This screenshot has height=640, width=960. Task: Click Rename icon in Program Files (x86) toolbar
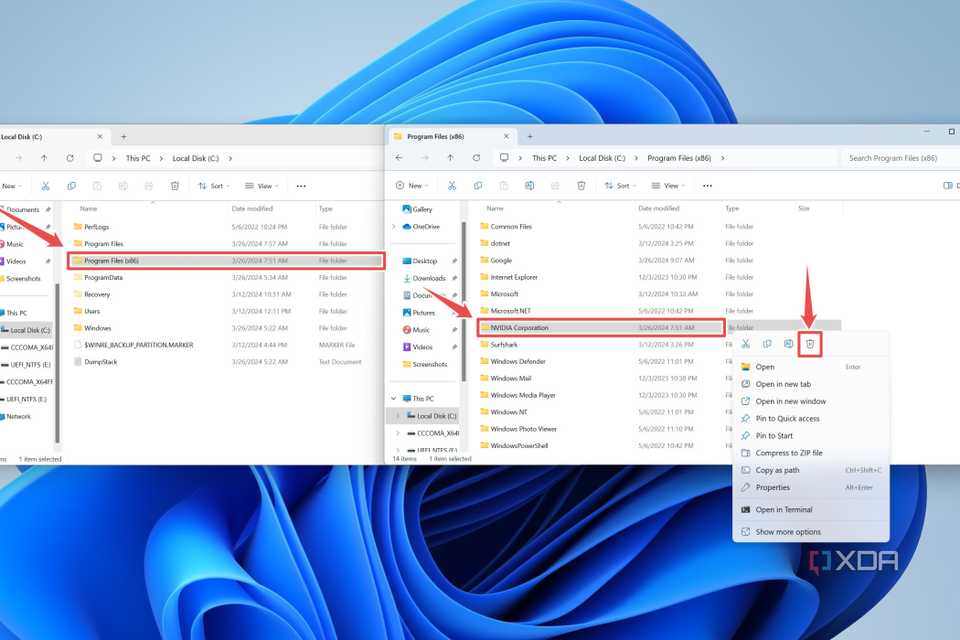530,186
